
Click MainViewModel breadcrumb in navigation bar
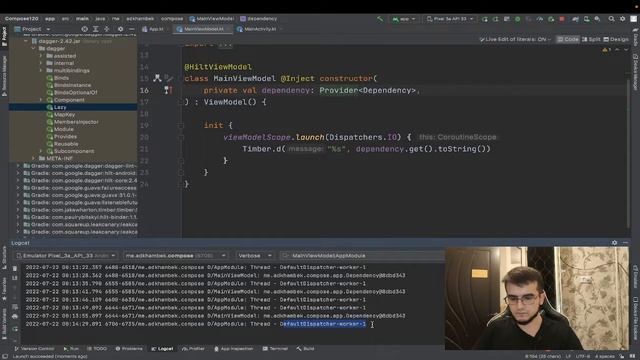pyautogui.click(x=212, y=19)
